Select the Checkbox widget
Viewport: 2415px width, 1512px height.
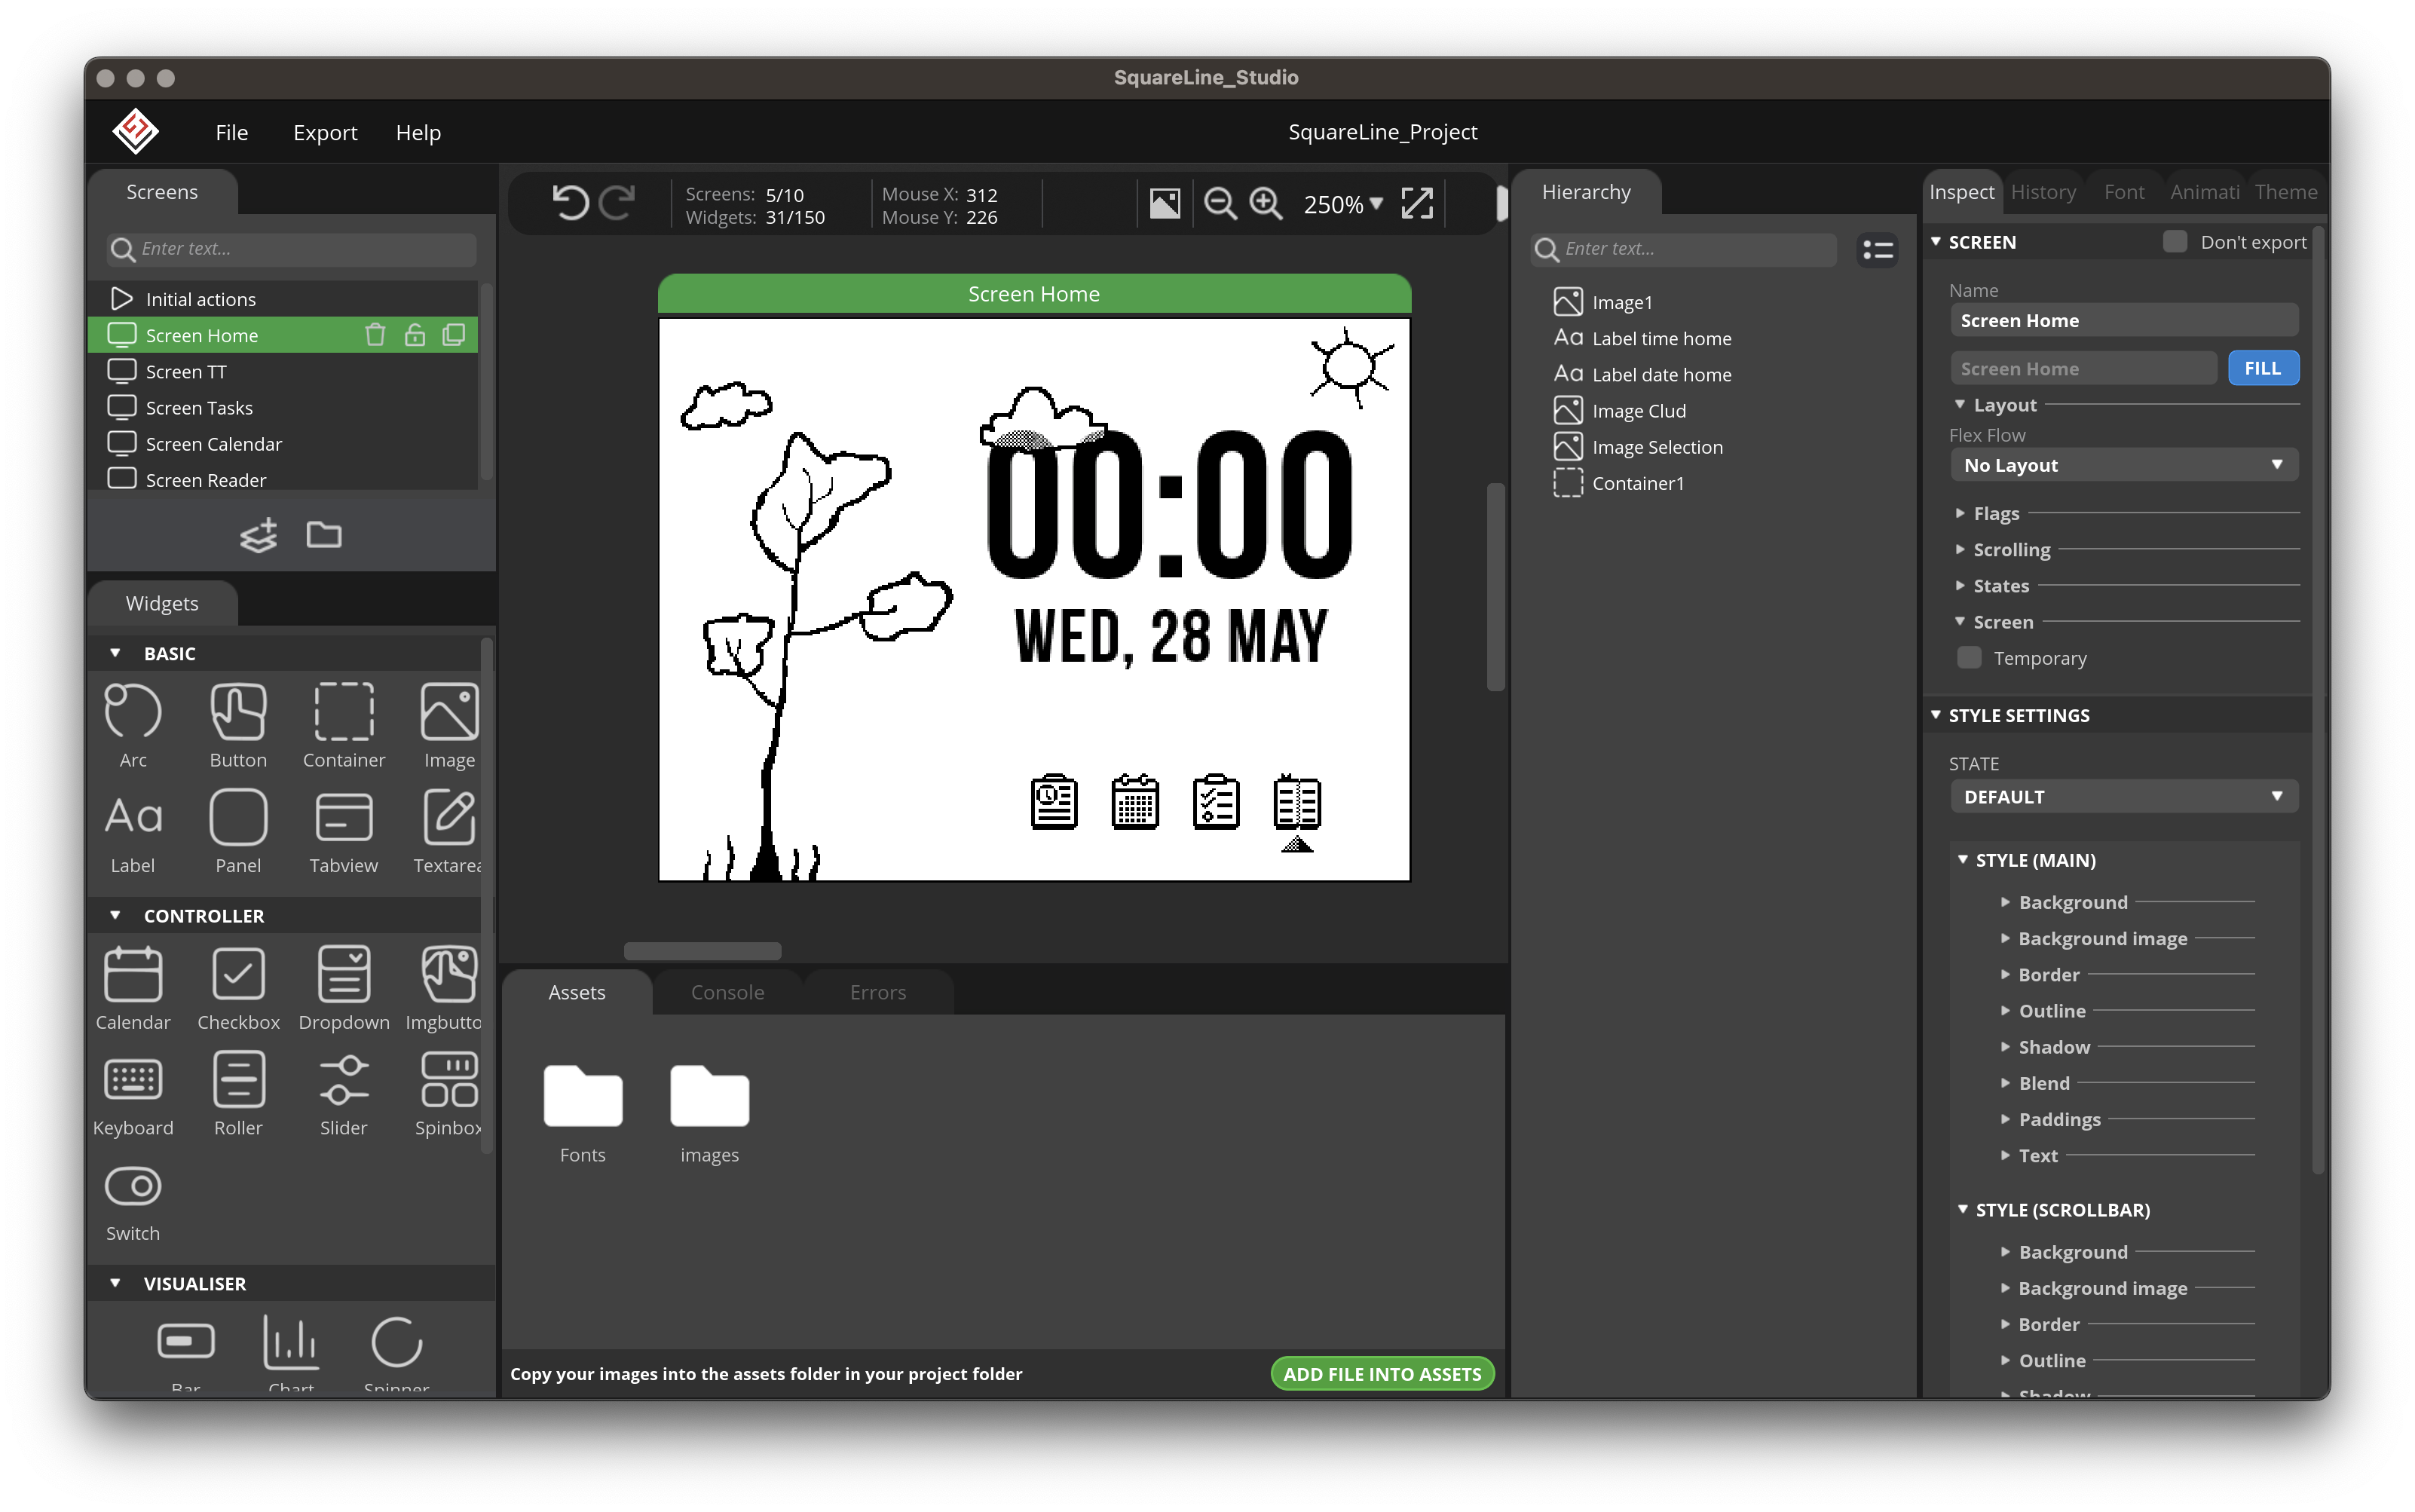coord(238,988)
